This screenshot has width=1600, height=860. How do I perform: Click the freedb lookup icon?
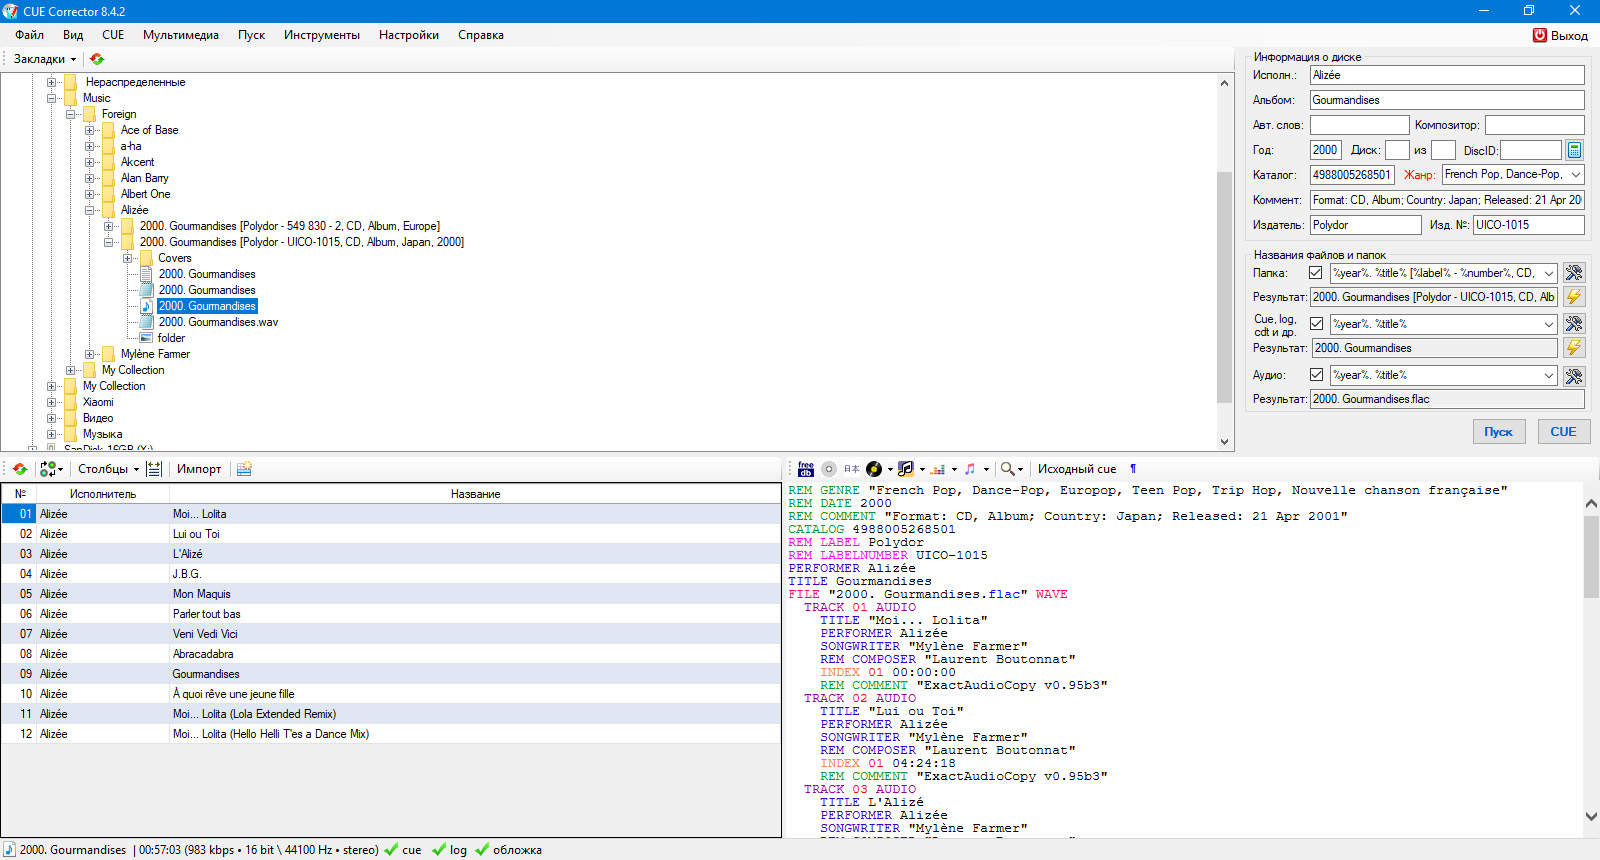[805, 469]
